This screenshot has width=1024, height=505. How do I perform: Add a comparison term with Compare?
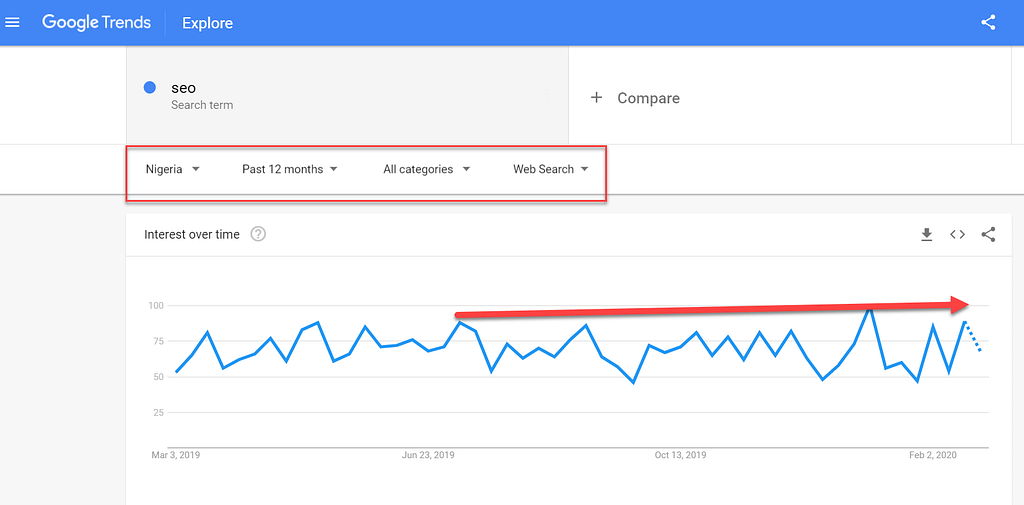click(635, 98)
